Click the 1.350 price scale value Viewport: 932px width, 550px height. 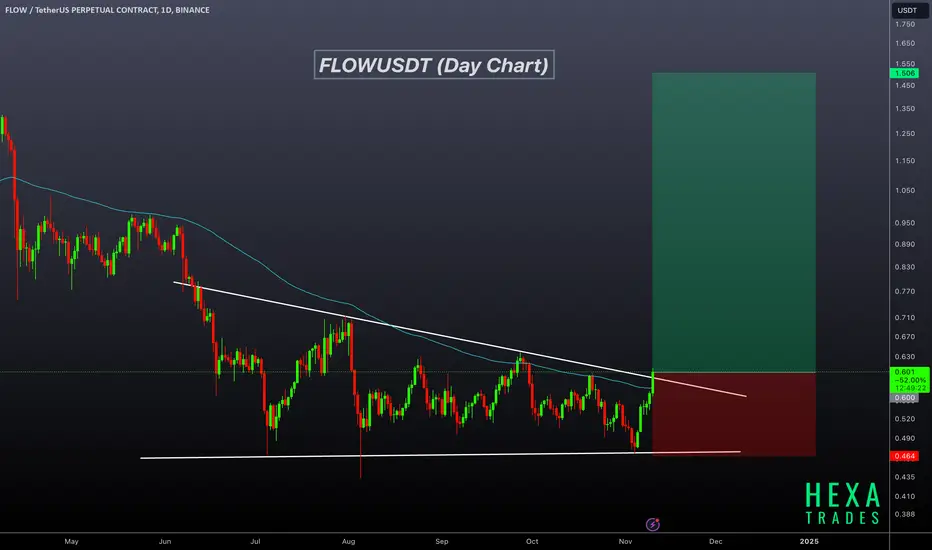[x=905, y=109]
